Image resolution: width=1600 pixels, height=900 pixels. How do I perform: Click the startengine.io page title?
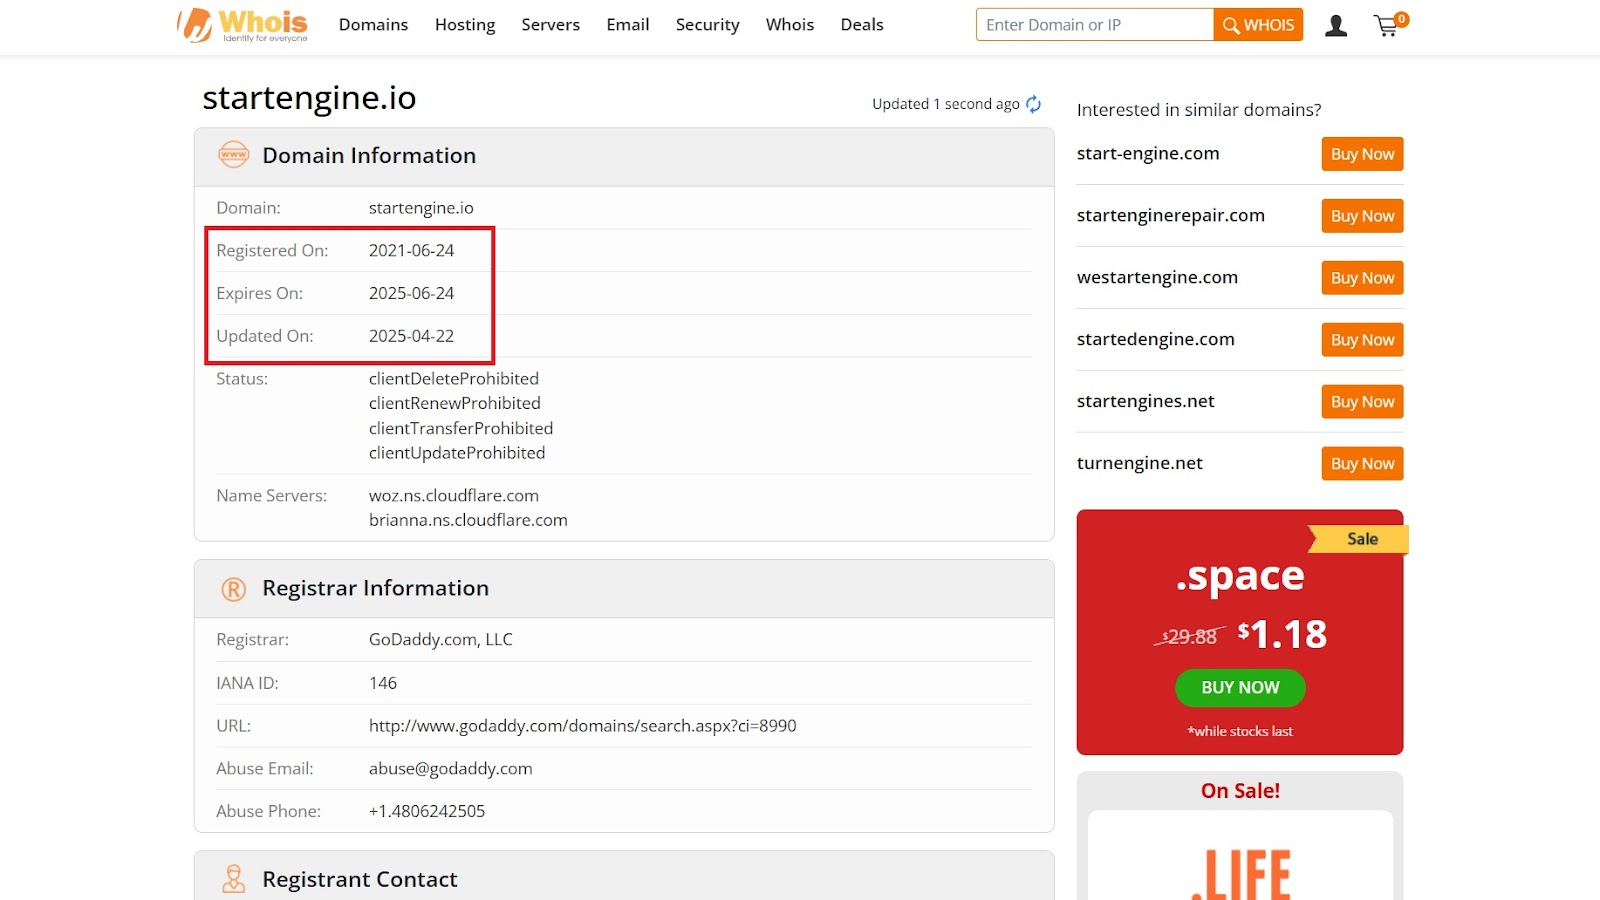point(309,98)
